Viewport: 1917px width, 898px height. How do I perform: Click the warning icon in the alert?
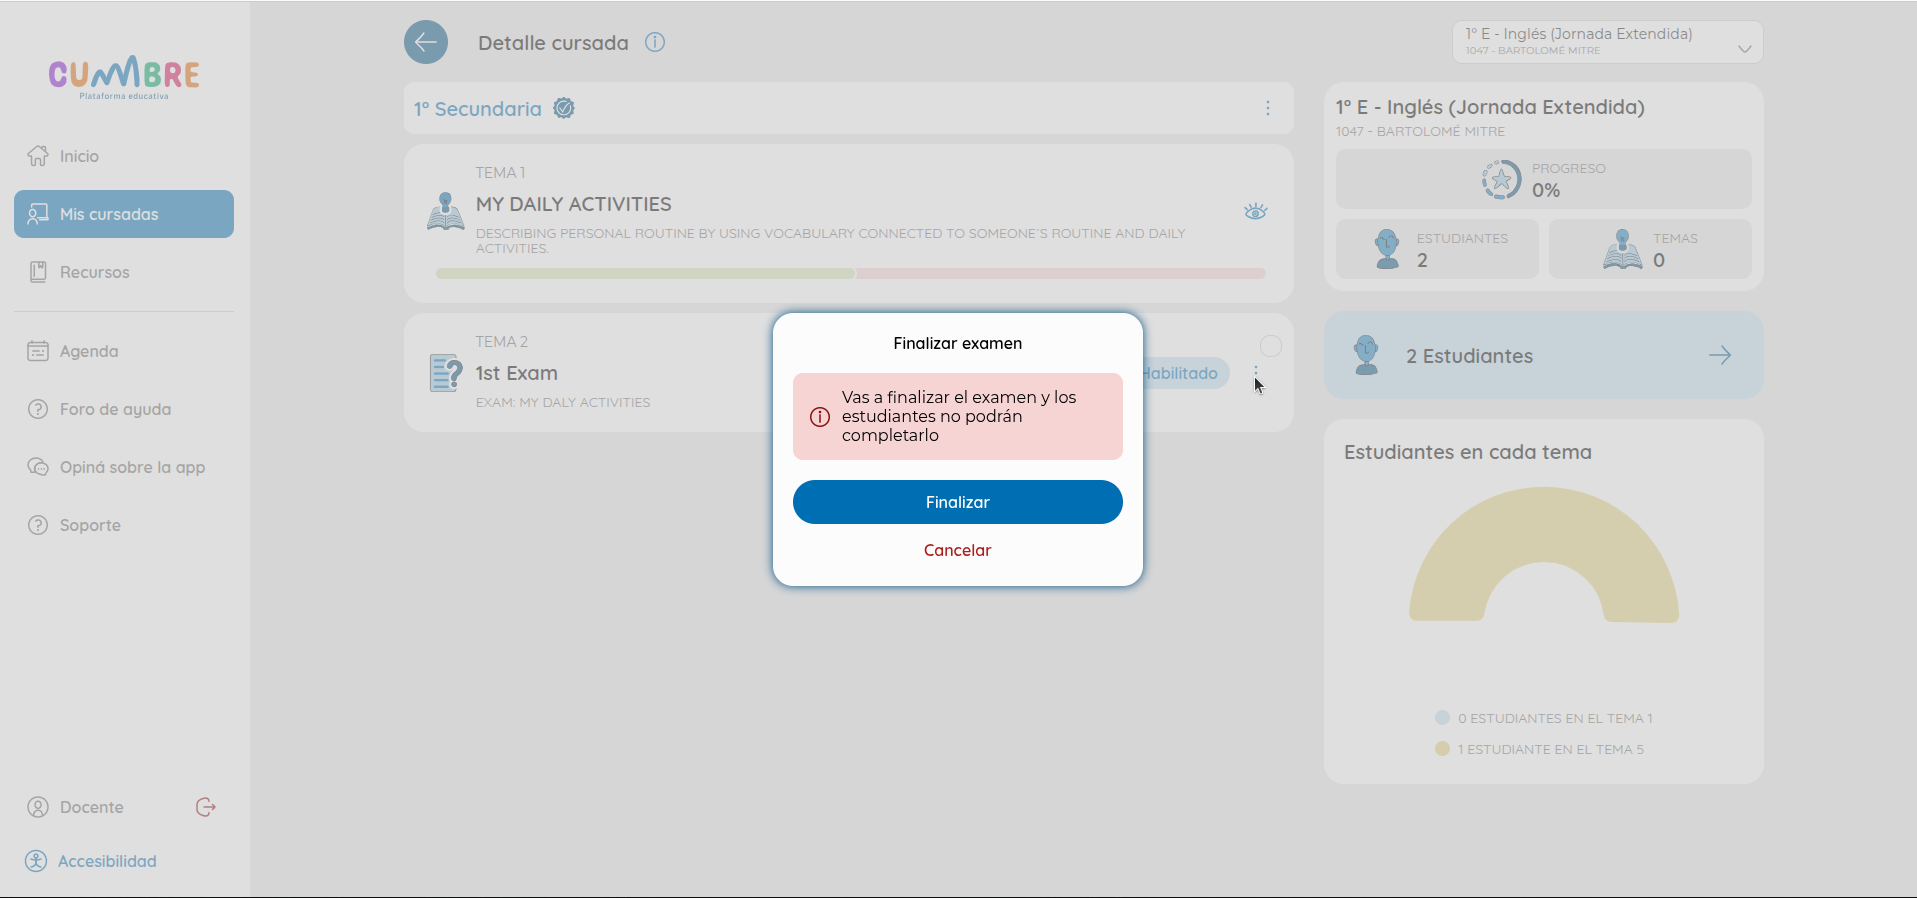point(820,417)
